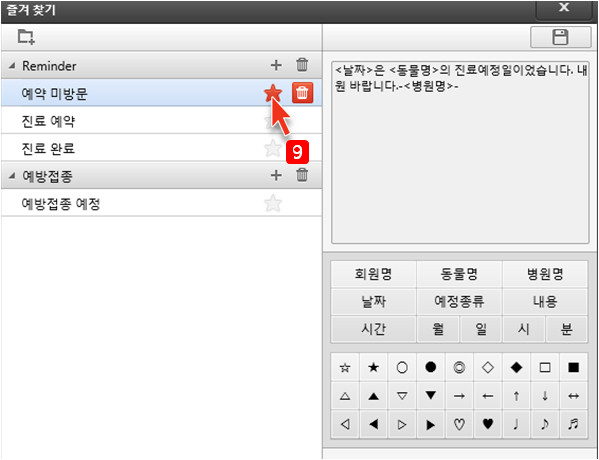
Task: Insert the 예정종류 placeholder
Action: pos(459,302)
